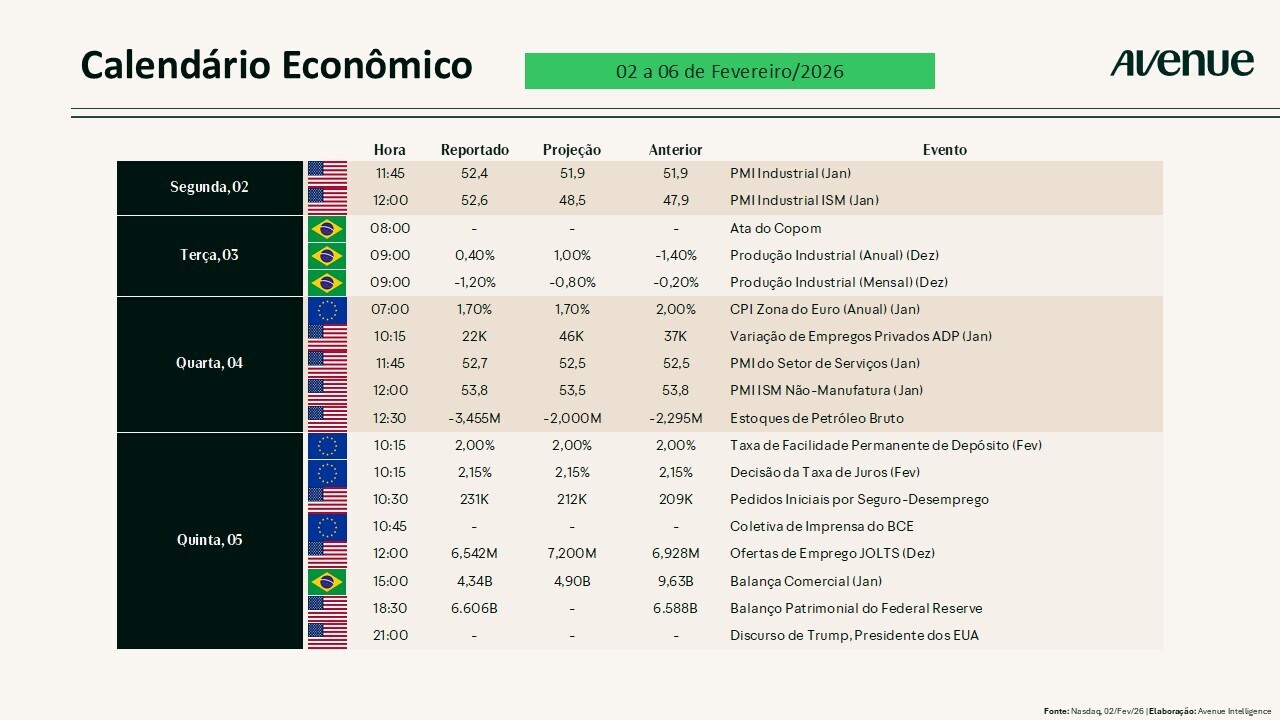Click the Segunda, 02 day label
This screenshot has width=1280, height=720.
click(x=209, y=187)
